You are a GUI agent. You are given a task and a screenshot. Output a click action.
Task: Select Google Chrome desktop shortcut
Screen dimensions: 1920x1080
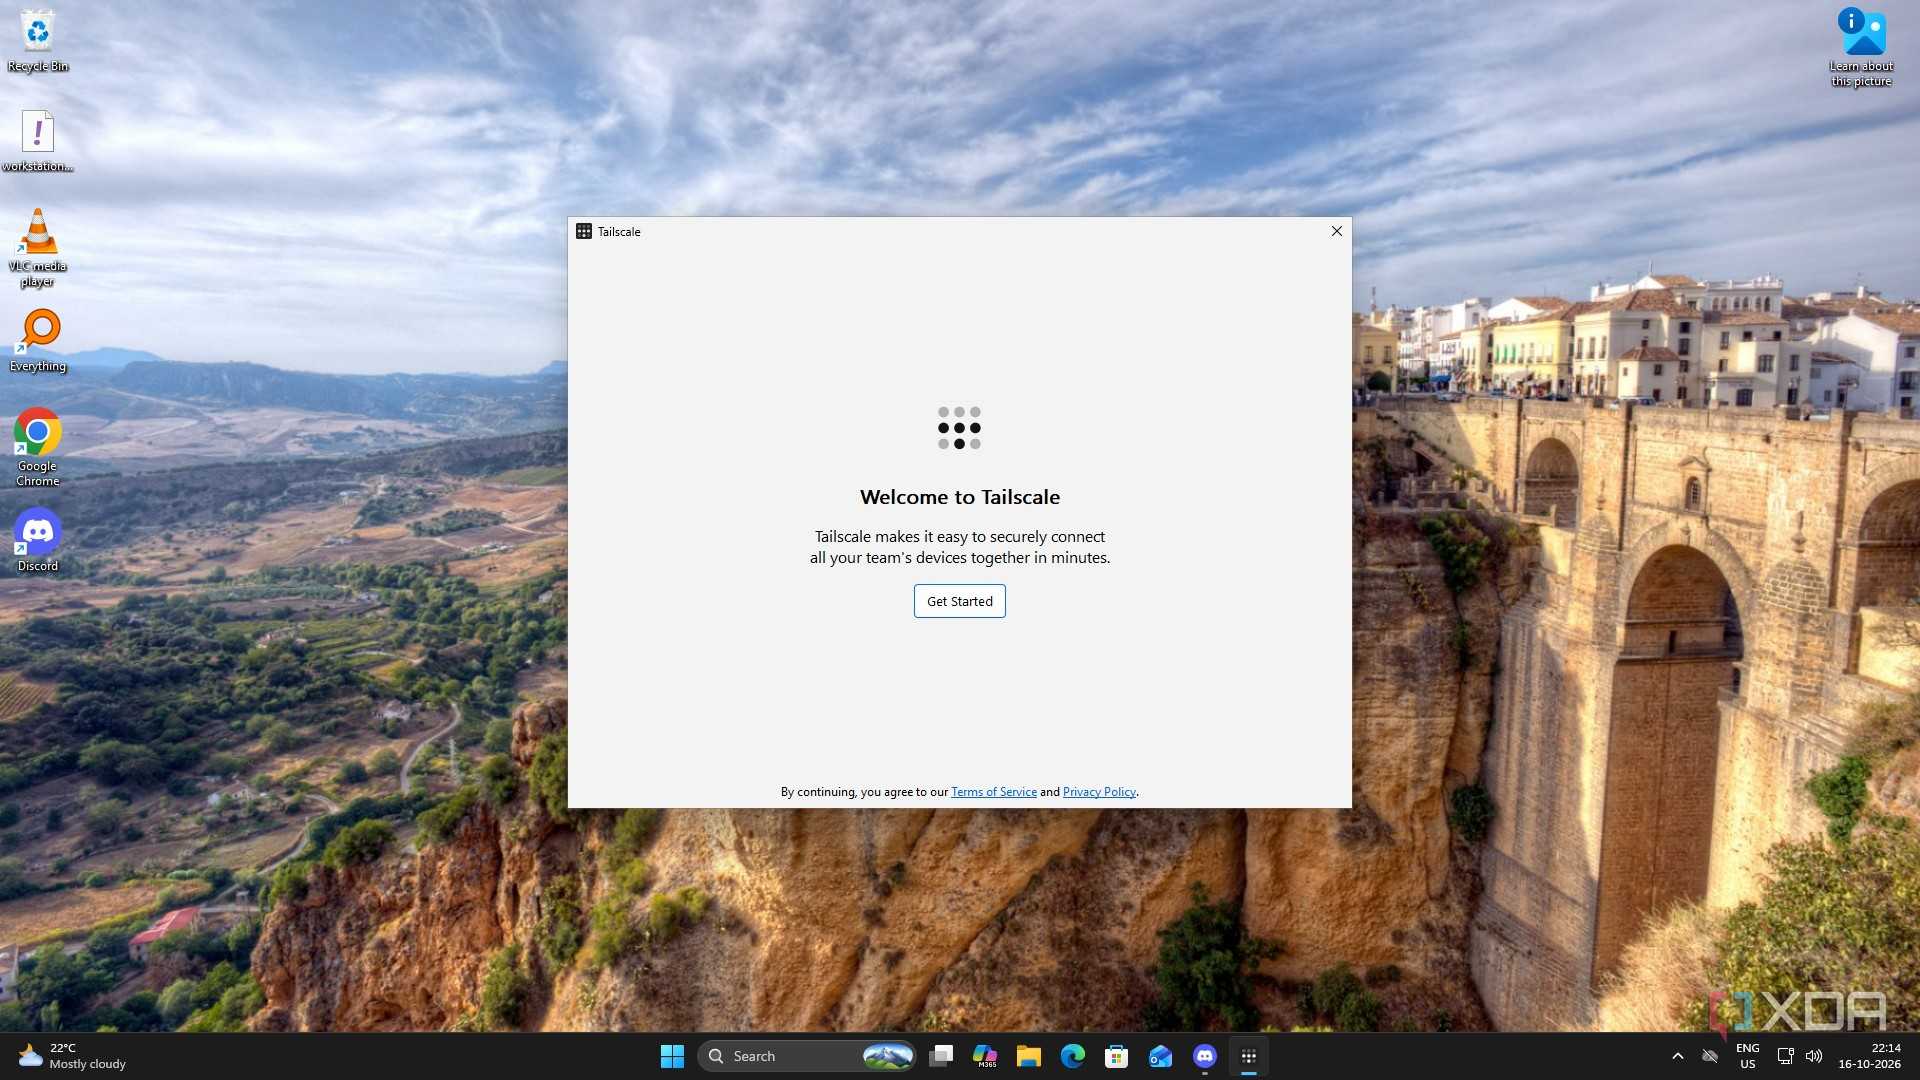point(38,448)
